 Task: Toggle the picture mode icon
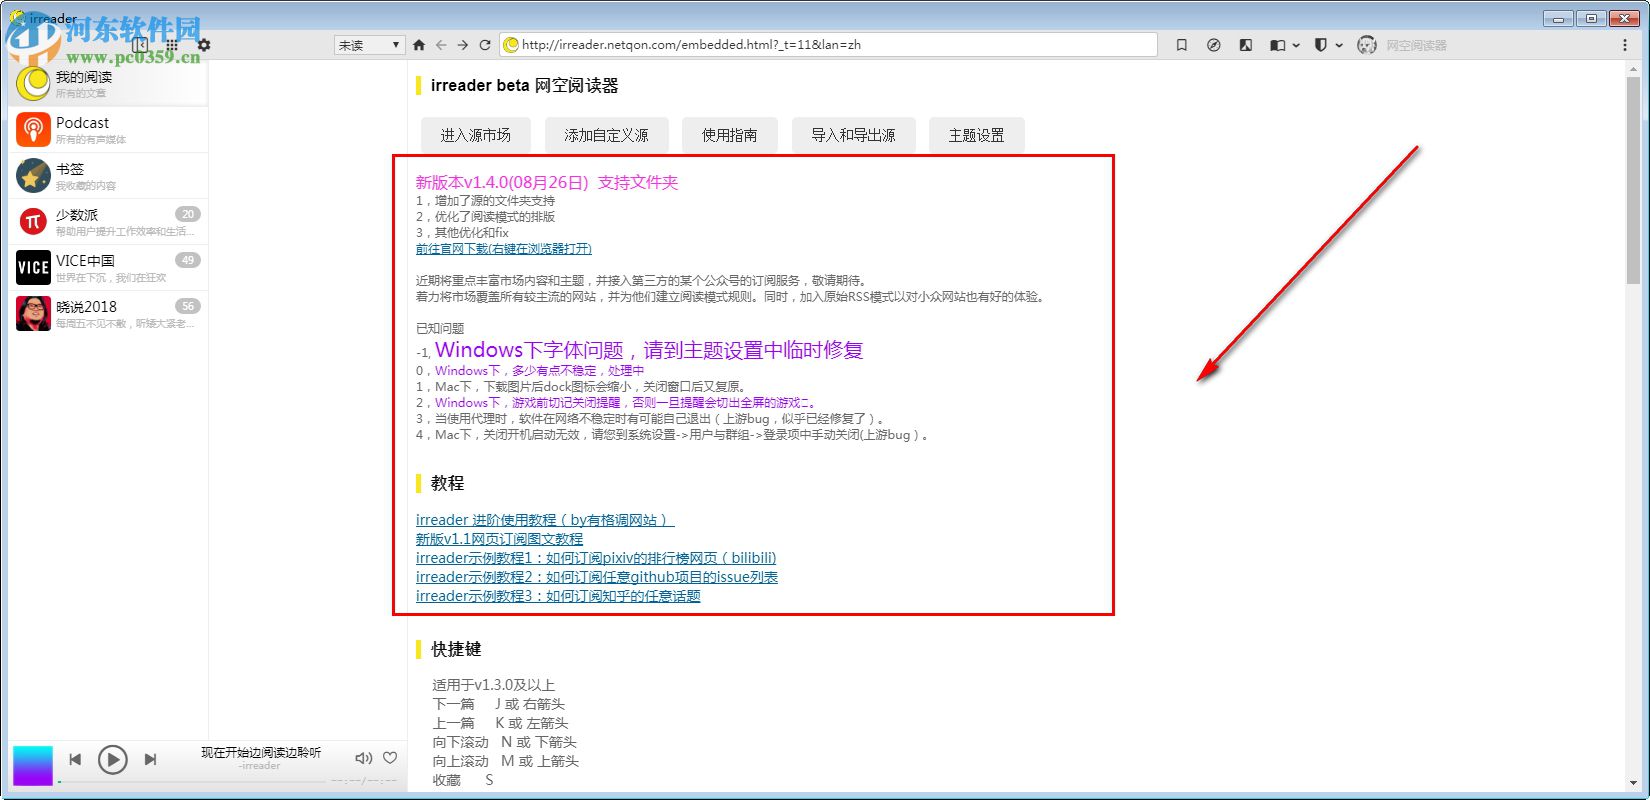[1246, 45]
